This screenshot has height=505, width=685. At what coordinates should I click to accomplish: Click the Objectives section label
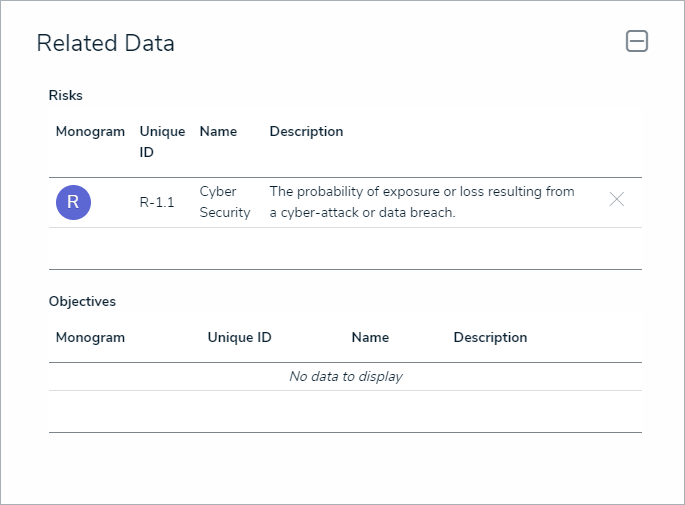click(x=82, y=301)
